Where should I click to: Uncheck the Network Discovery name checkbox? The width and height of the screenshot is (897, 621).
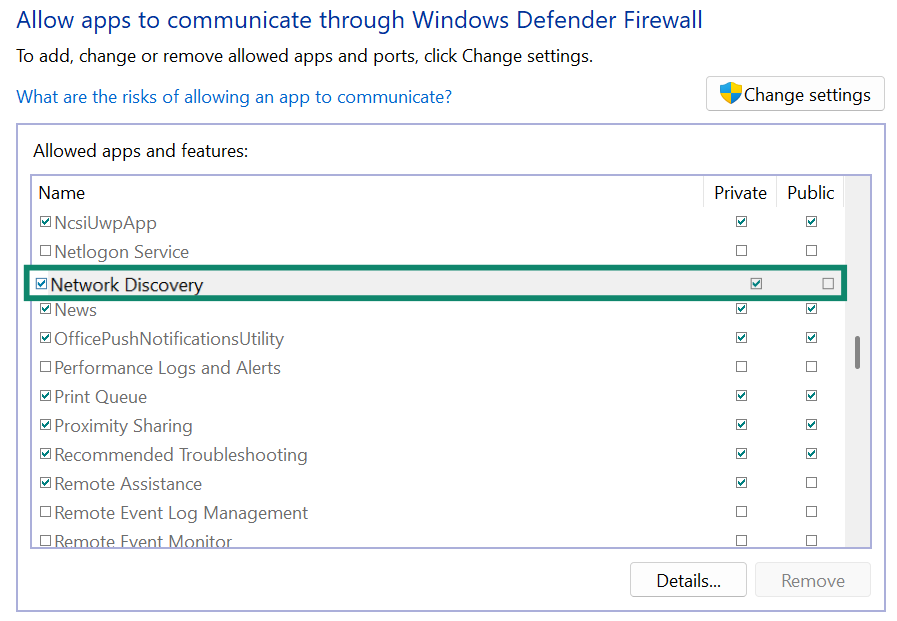point(41,283)
